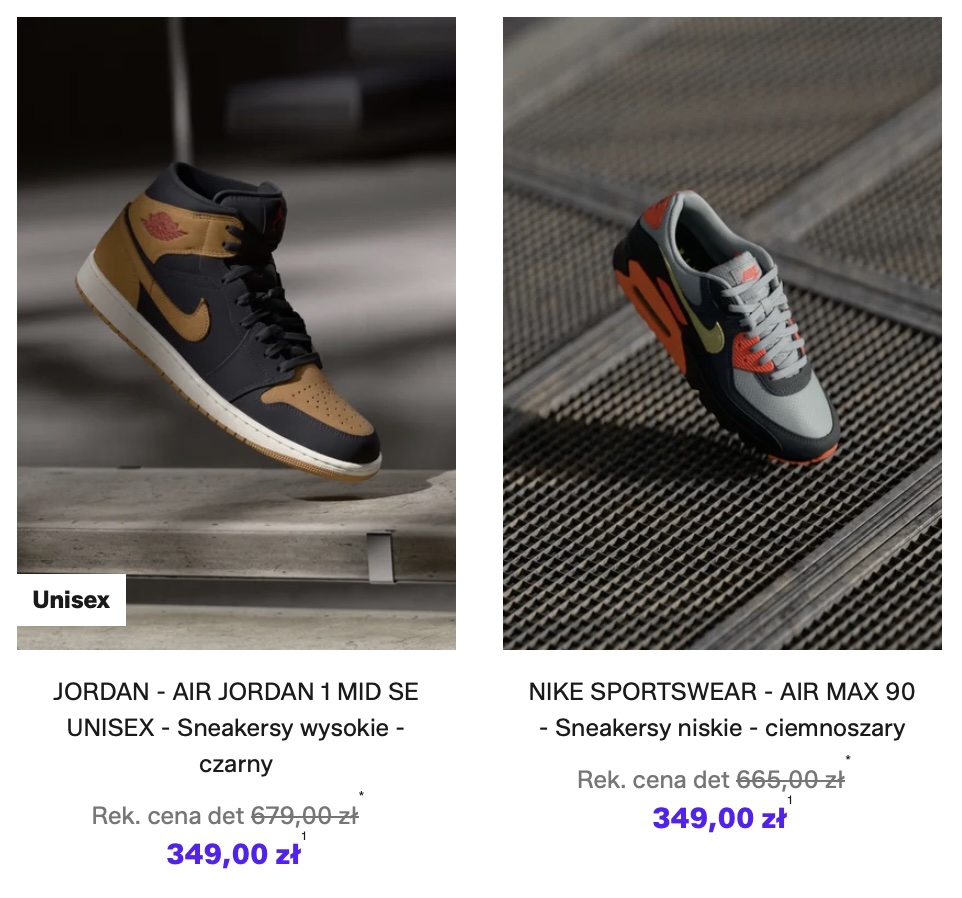This screenshot has height=898, width=962.
Task: Click footnote 1 marker beside Jordan sale price
Action: [x=304, y=836]
